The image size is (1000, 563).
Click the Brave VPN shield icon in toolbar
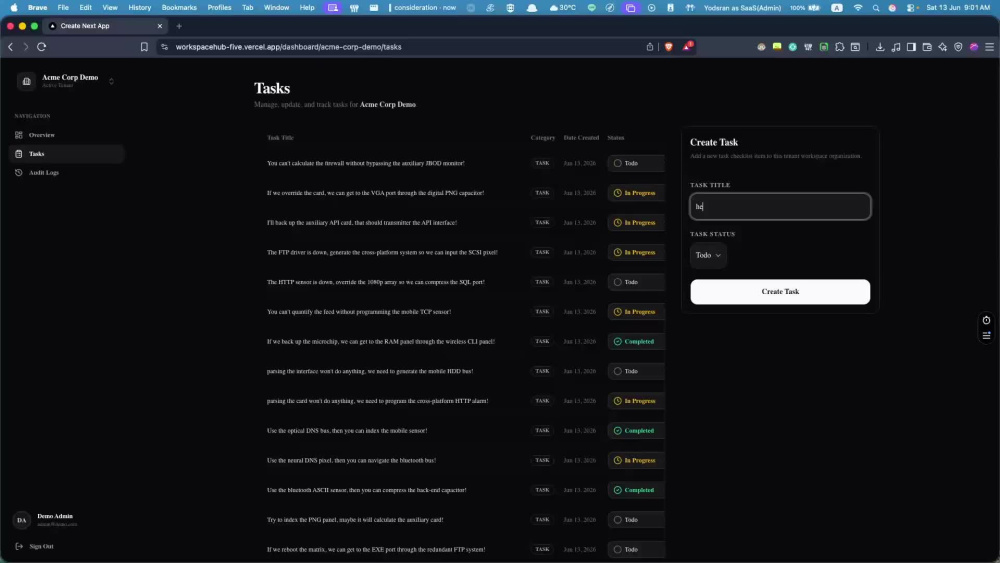pos(958,47)
